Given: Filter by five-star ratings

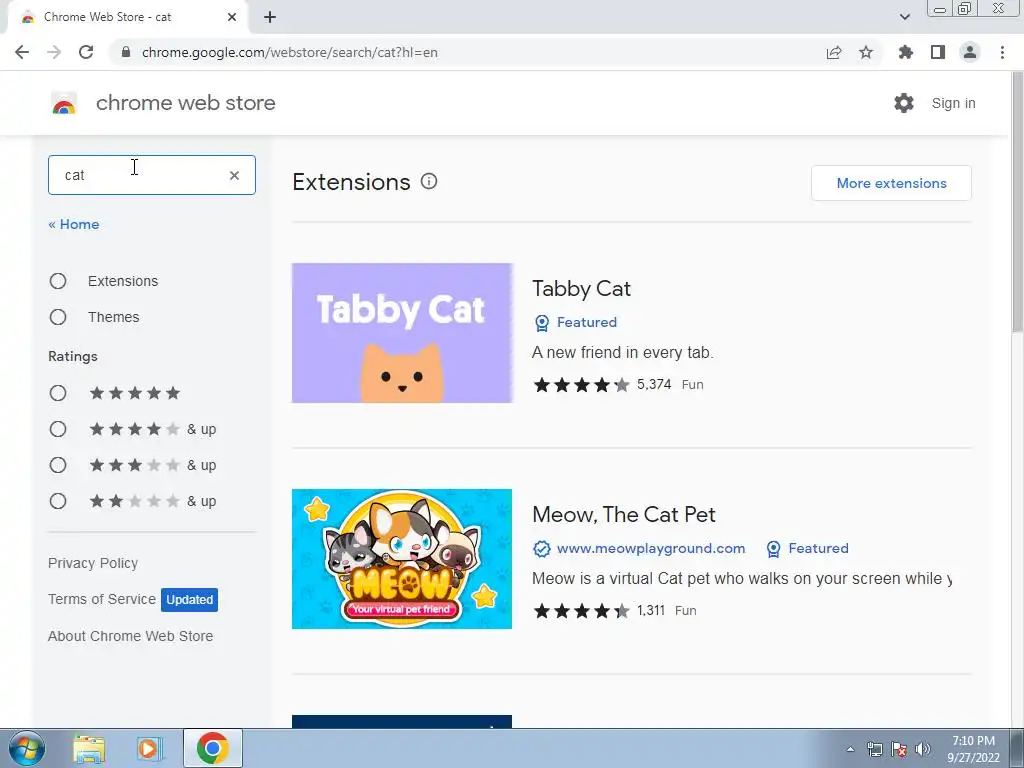Looking at the screenshot, I should coord(58,393).
